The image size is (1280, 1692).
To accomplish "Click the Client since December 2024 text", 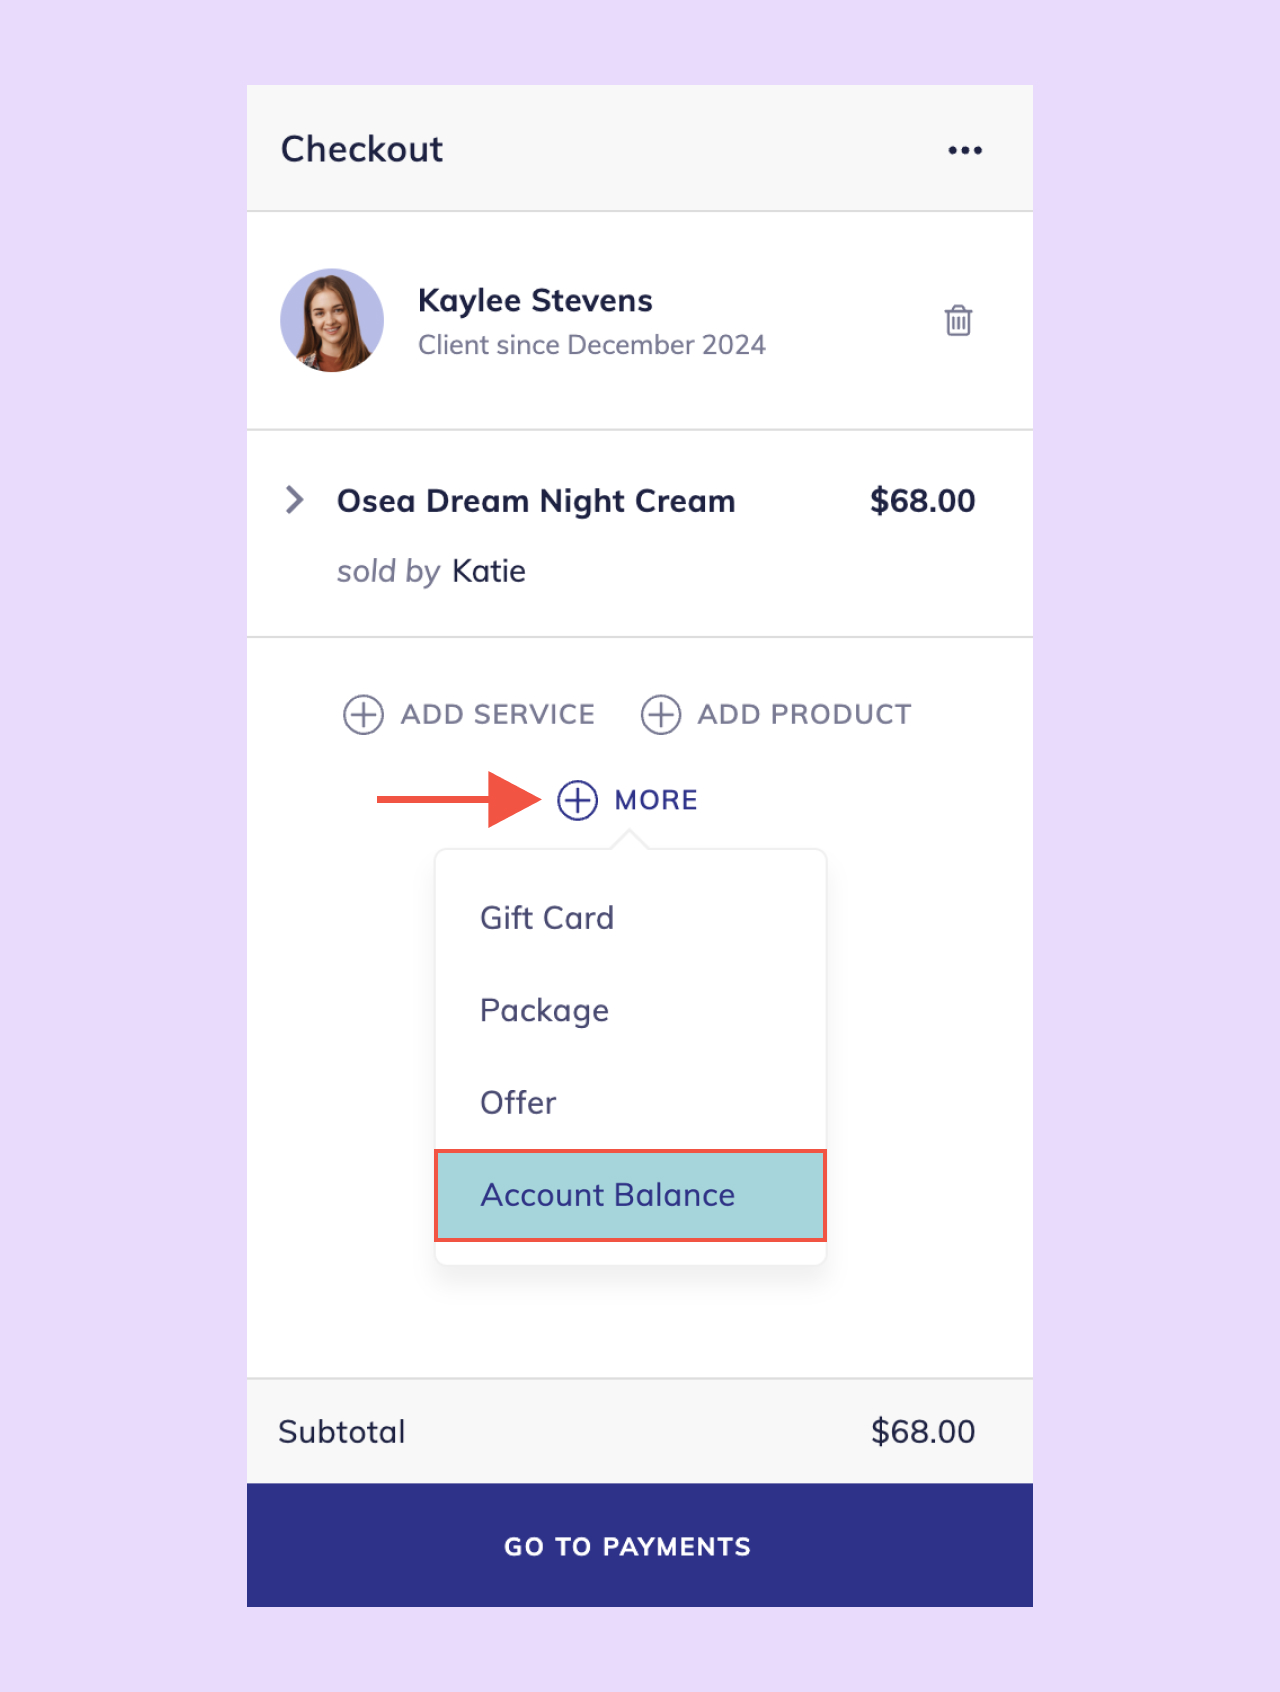I will (x=592, y=345).
